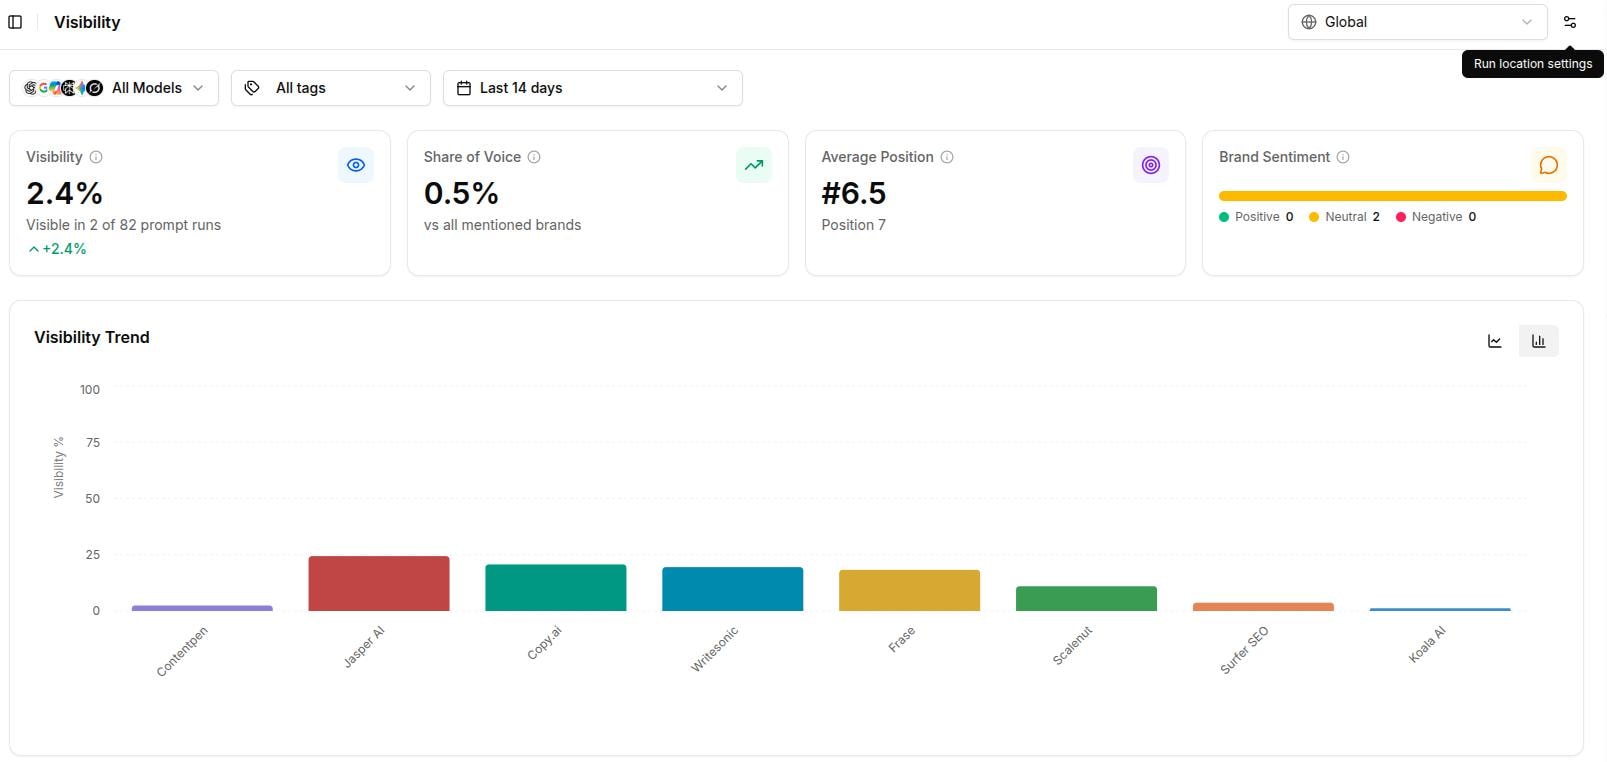Click the Koala AI bar
Screen dimensions: 1607x762
tap(1441, 609)
